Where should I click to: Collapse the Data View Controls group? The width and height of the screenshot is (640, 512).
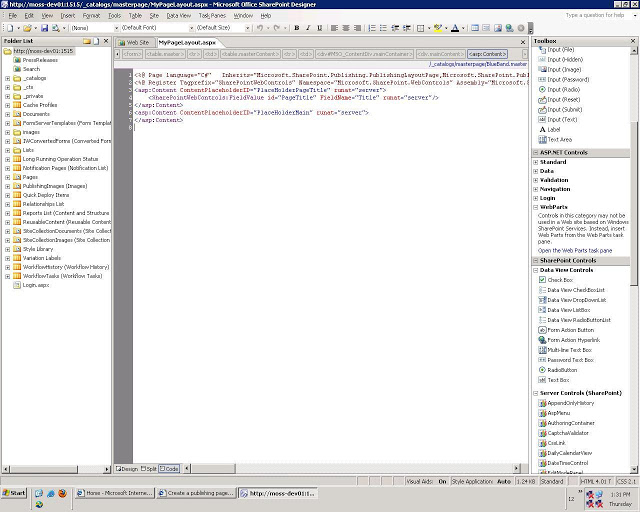[x=536, y=270]
